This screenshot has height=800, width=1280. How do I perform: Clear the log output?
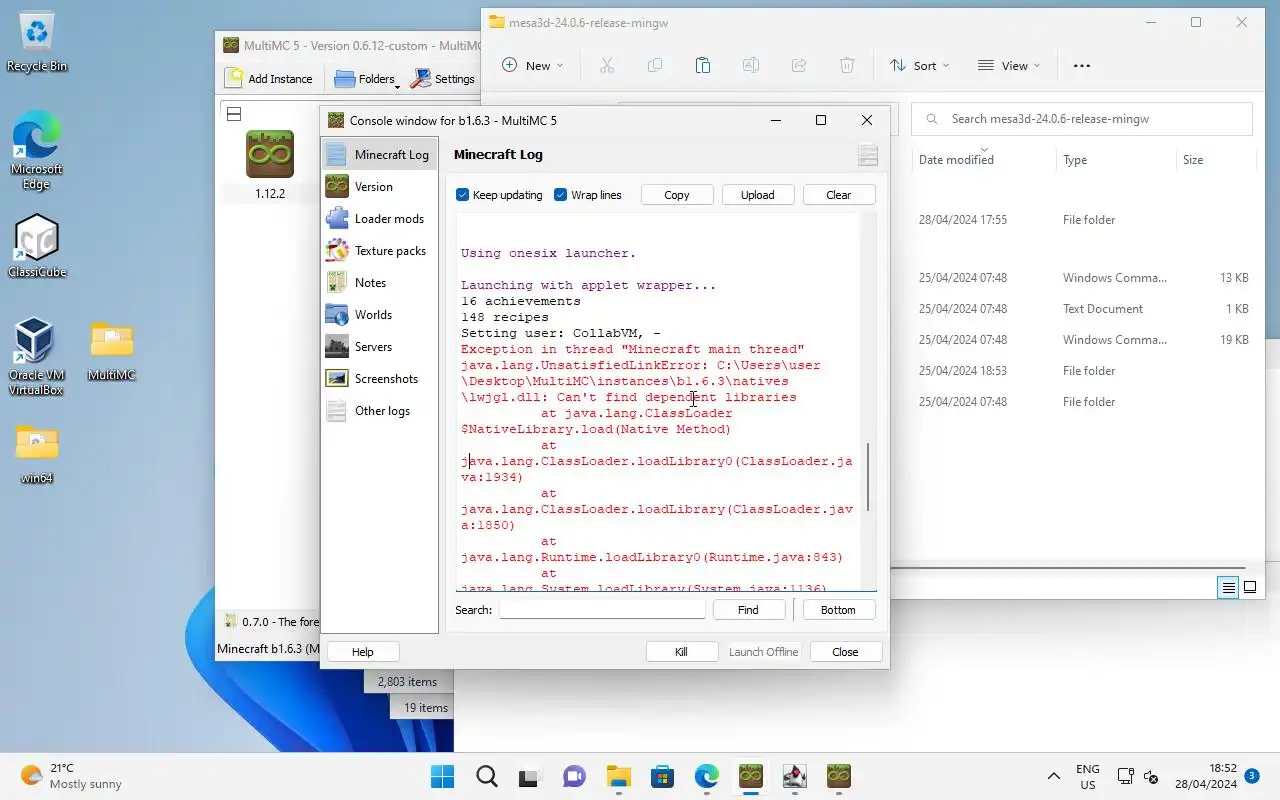click(x=839, y=195)
